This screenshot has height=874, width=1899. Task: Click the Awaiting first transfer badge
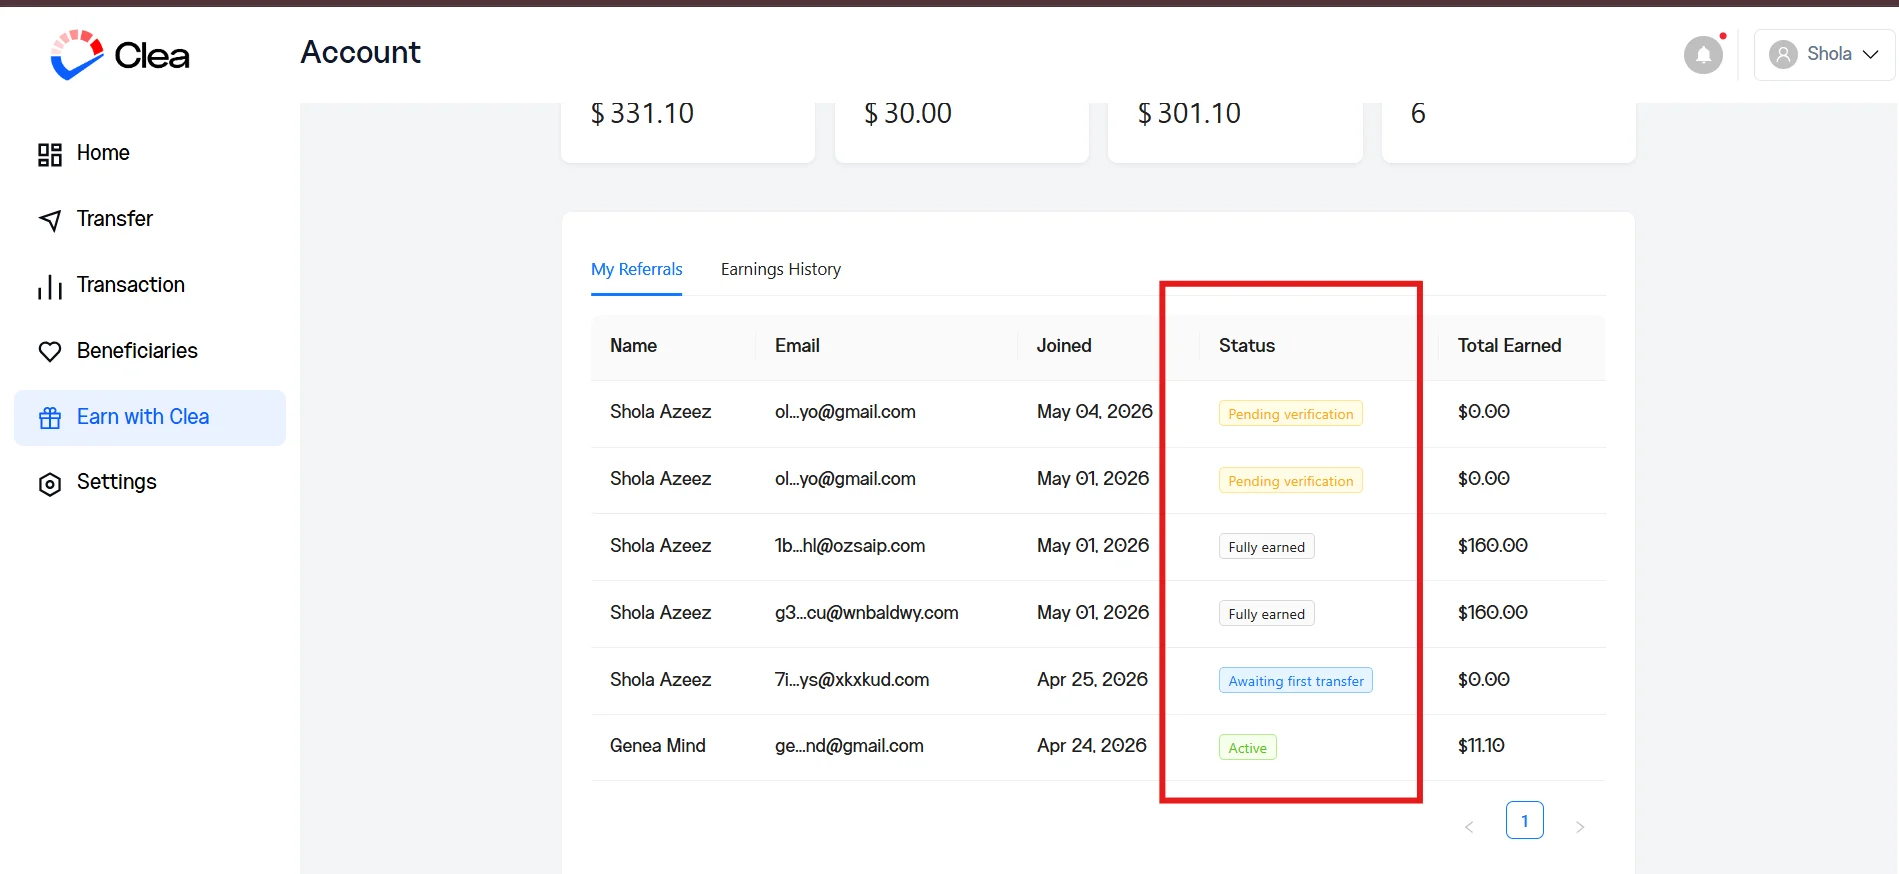click(1296, 681)
